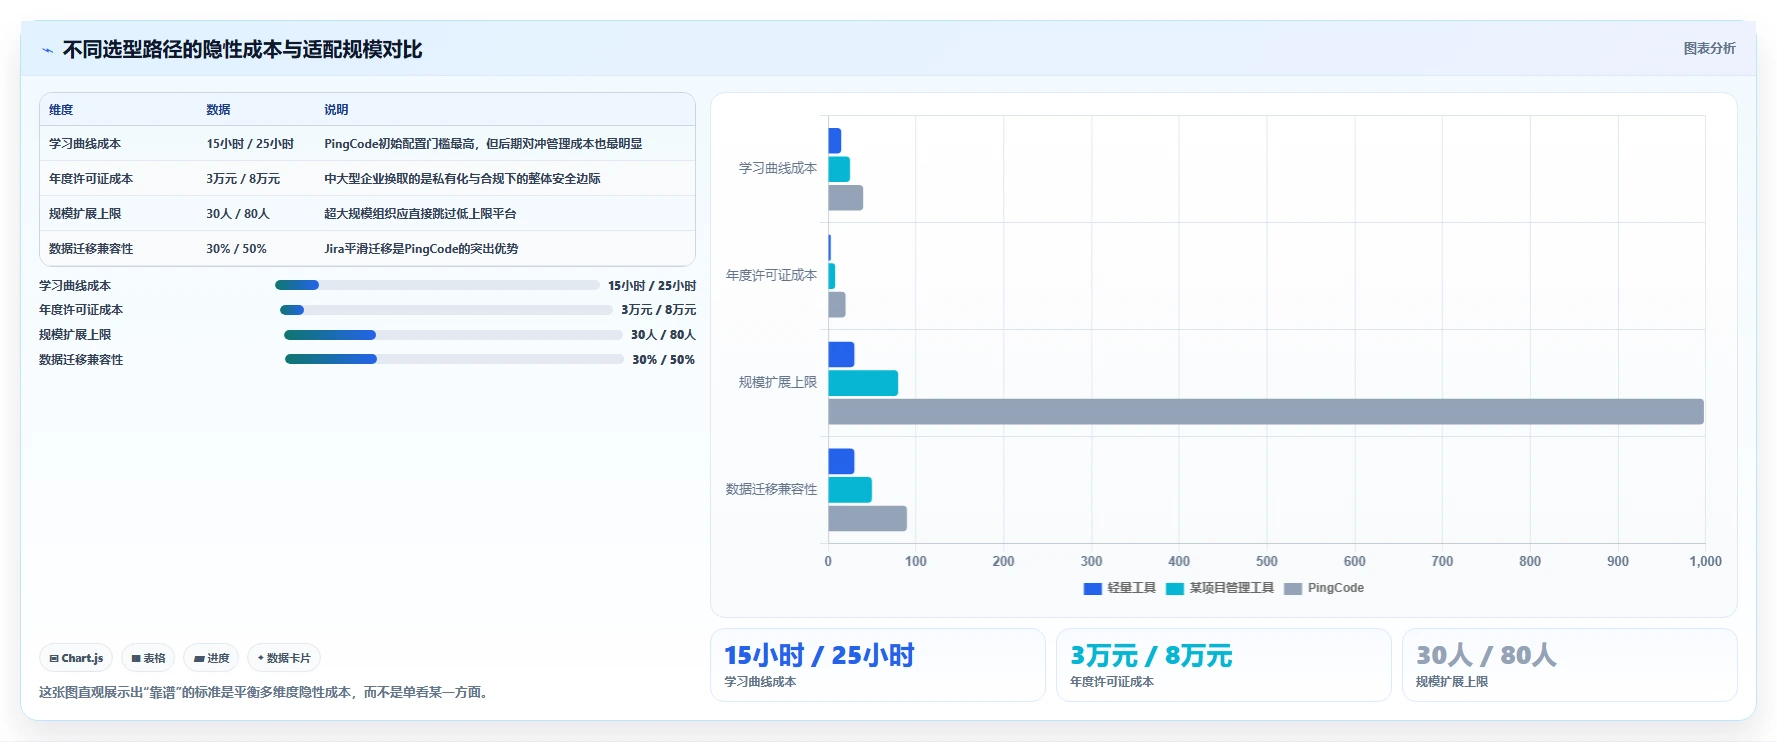The height and width of the screenshot is (742, 1777).
Task: Click the long gray PingCode bar in 规模扩展上限
Action: pos(1266,412)
